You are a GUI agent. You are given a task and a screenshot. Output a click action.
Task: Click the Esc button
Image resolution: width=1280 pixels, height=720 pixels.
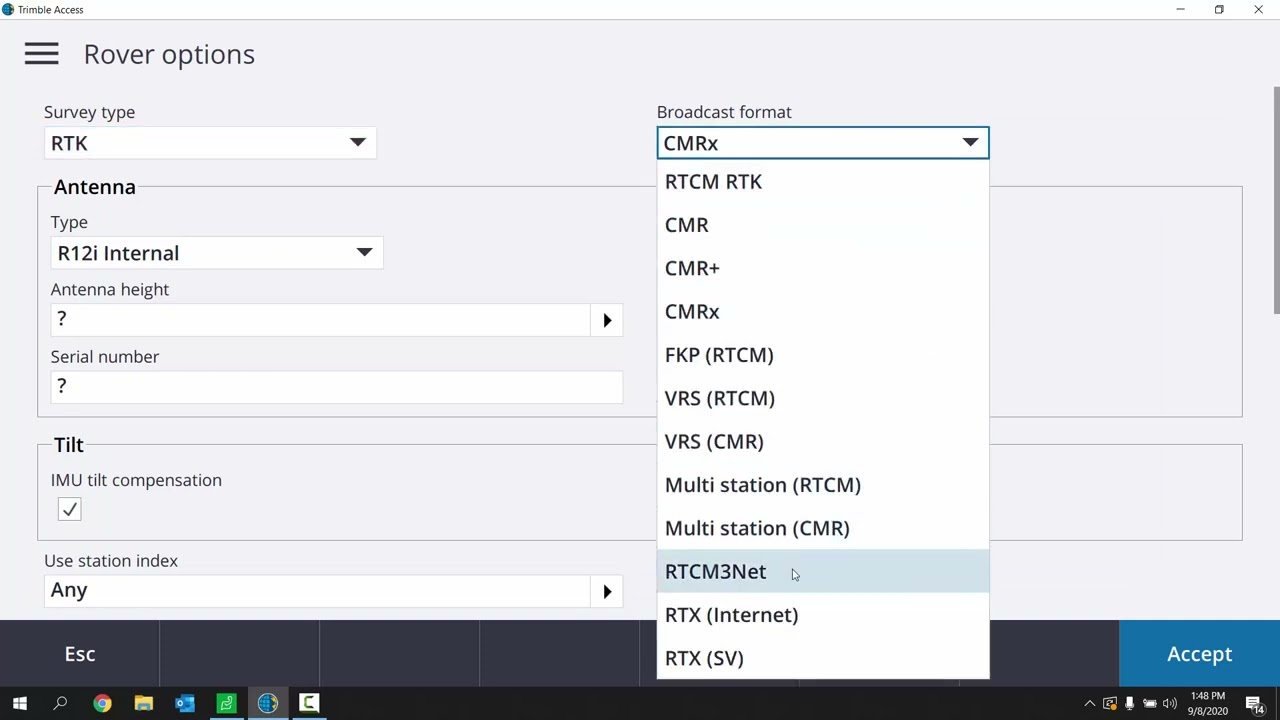point(80,654)
